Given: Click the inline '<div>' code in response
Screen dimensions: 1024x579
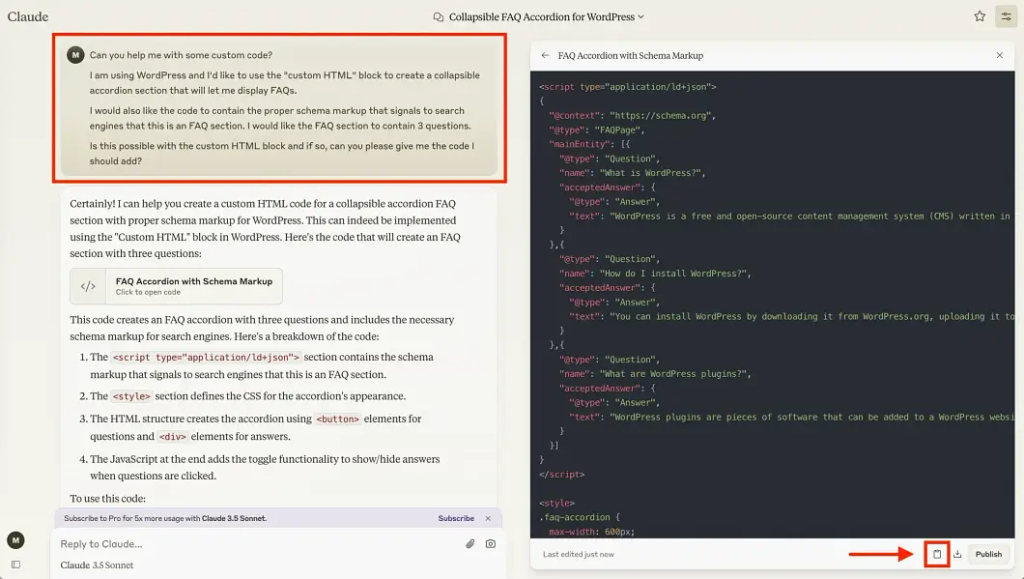Looking at the screenshot, I should point(172,437).
